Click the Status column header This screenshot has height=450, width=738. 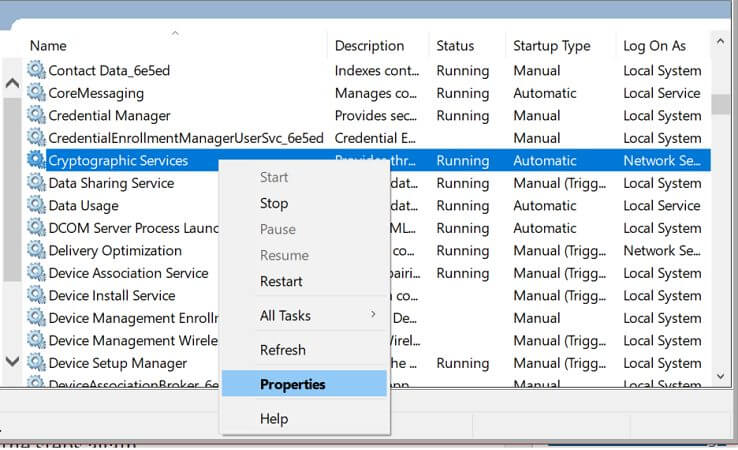click(455, 46)
